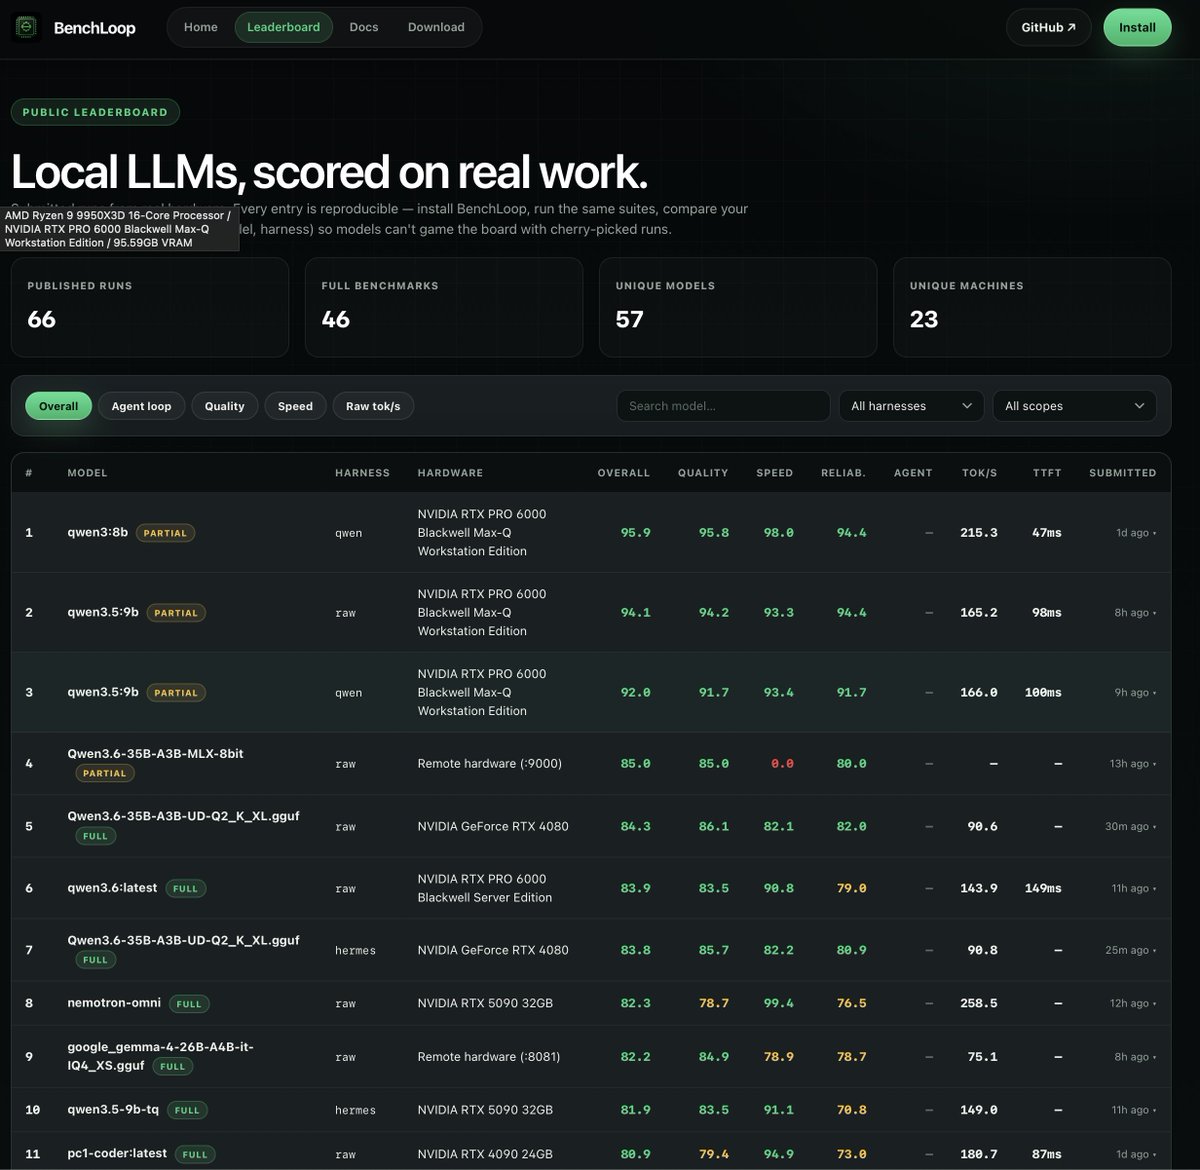1200x1170 pixels.
Task: Sort by the AGENT column header
Action: tap(913, 473)
